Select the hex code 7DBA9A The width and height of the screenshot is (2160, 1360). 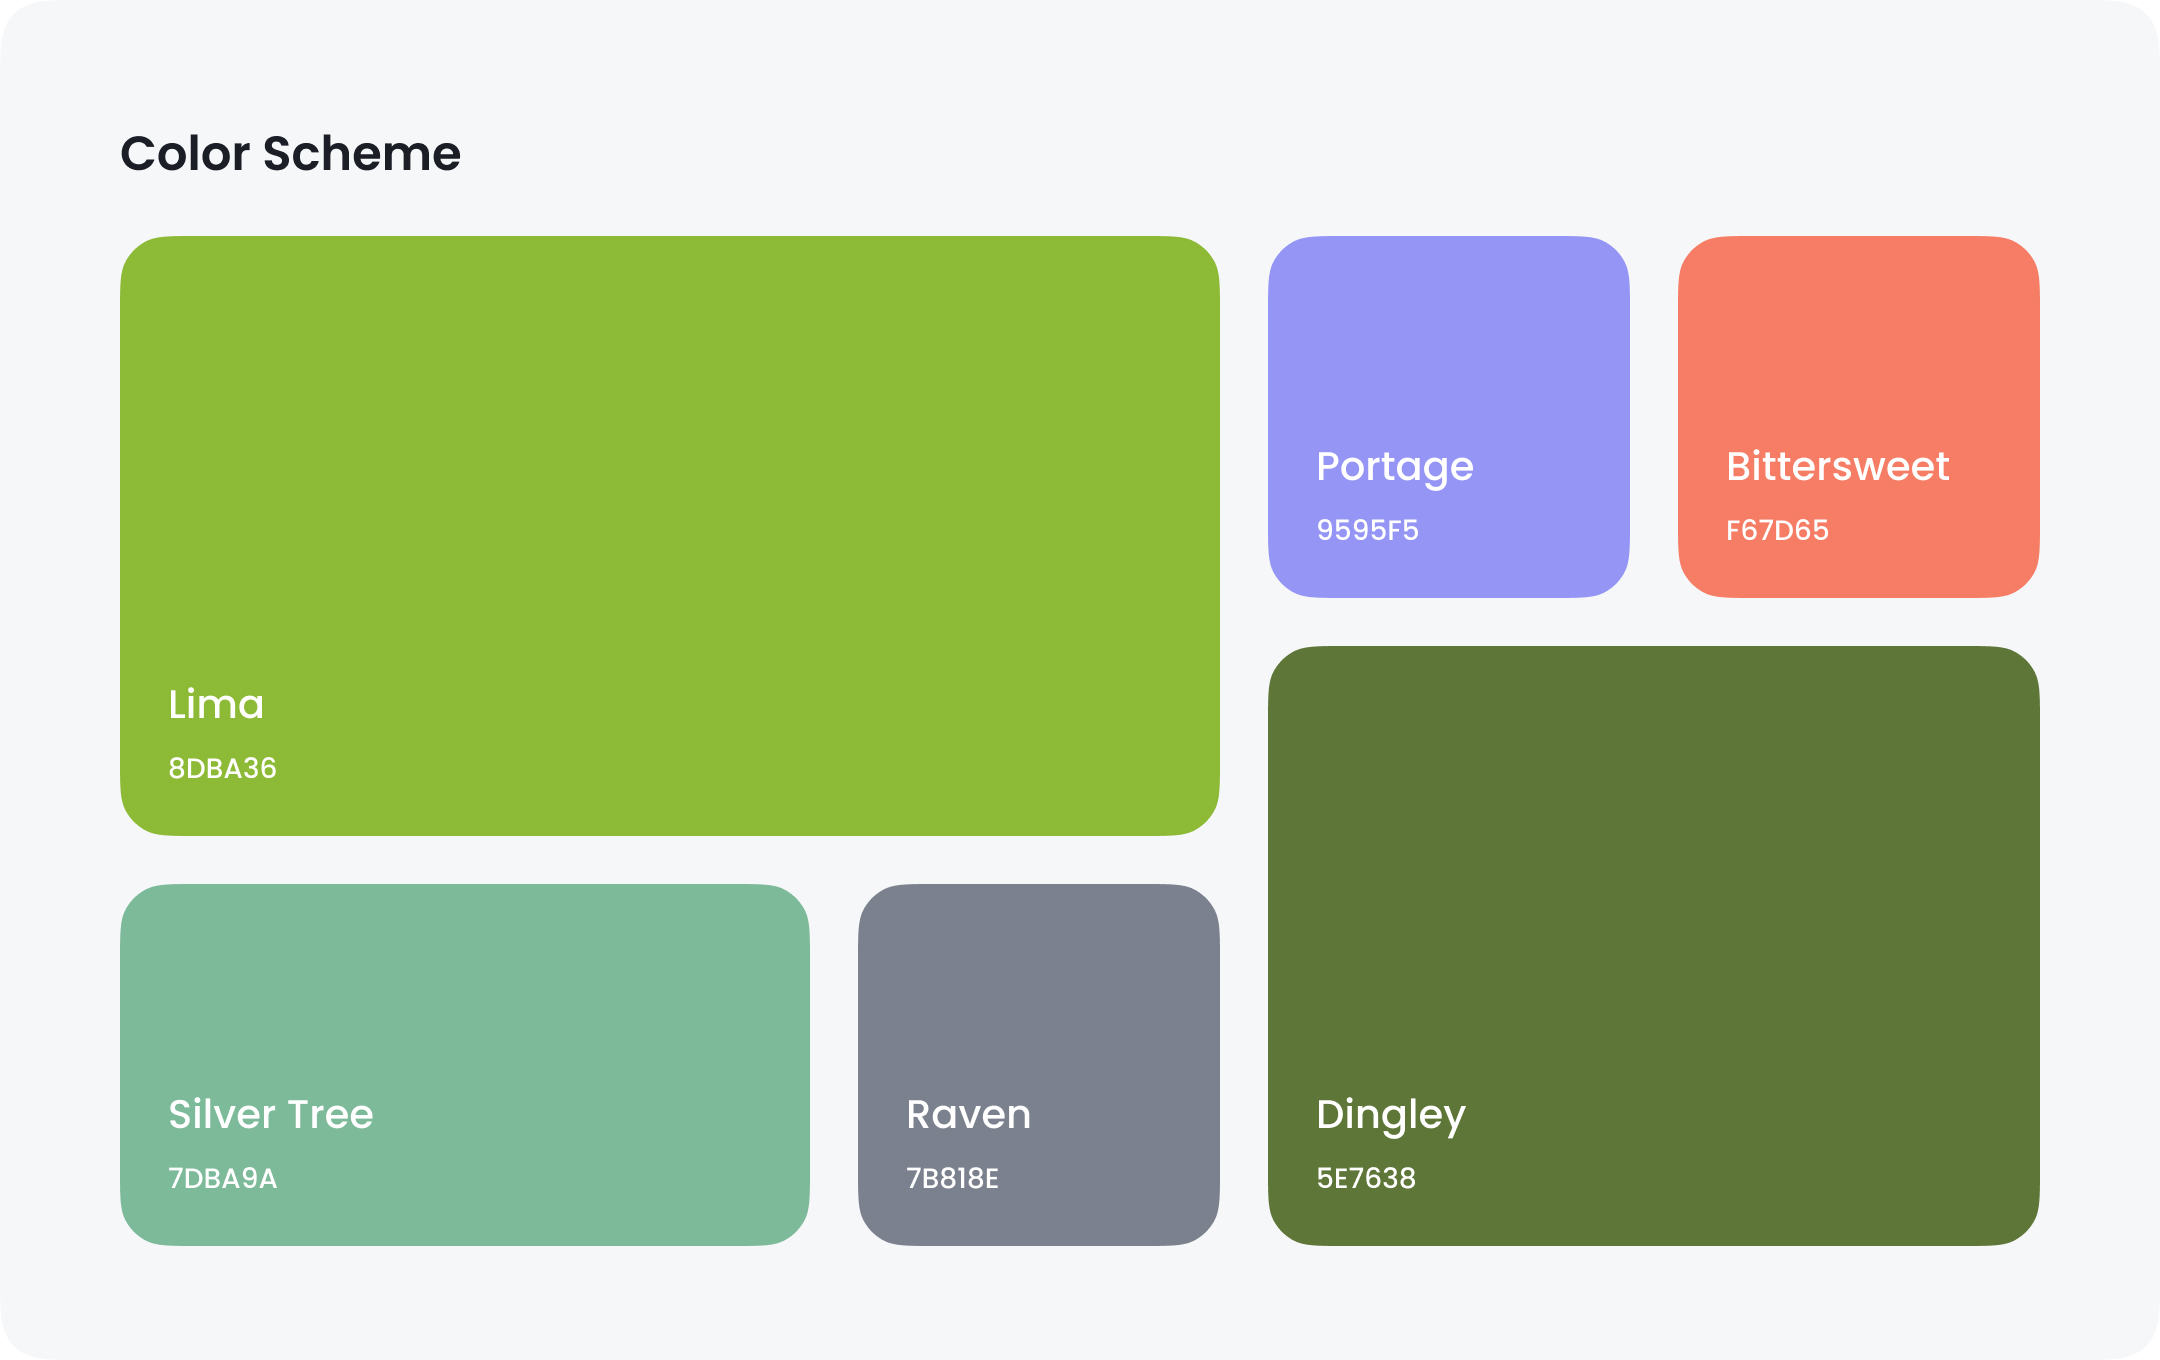click(x=222, y=1178)
